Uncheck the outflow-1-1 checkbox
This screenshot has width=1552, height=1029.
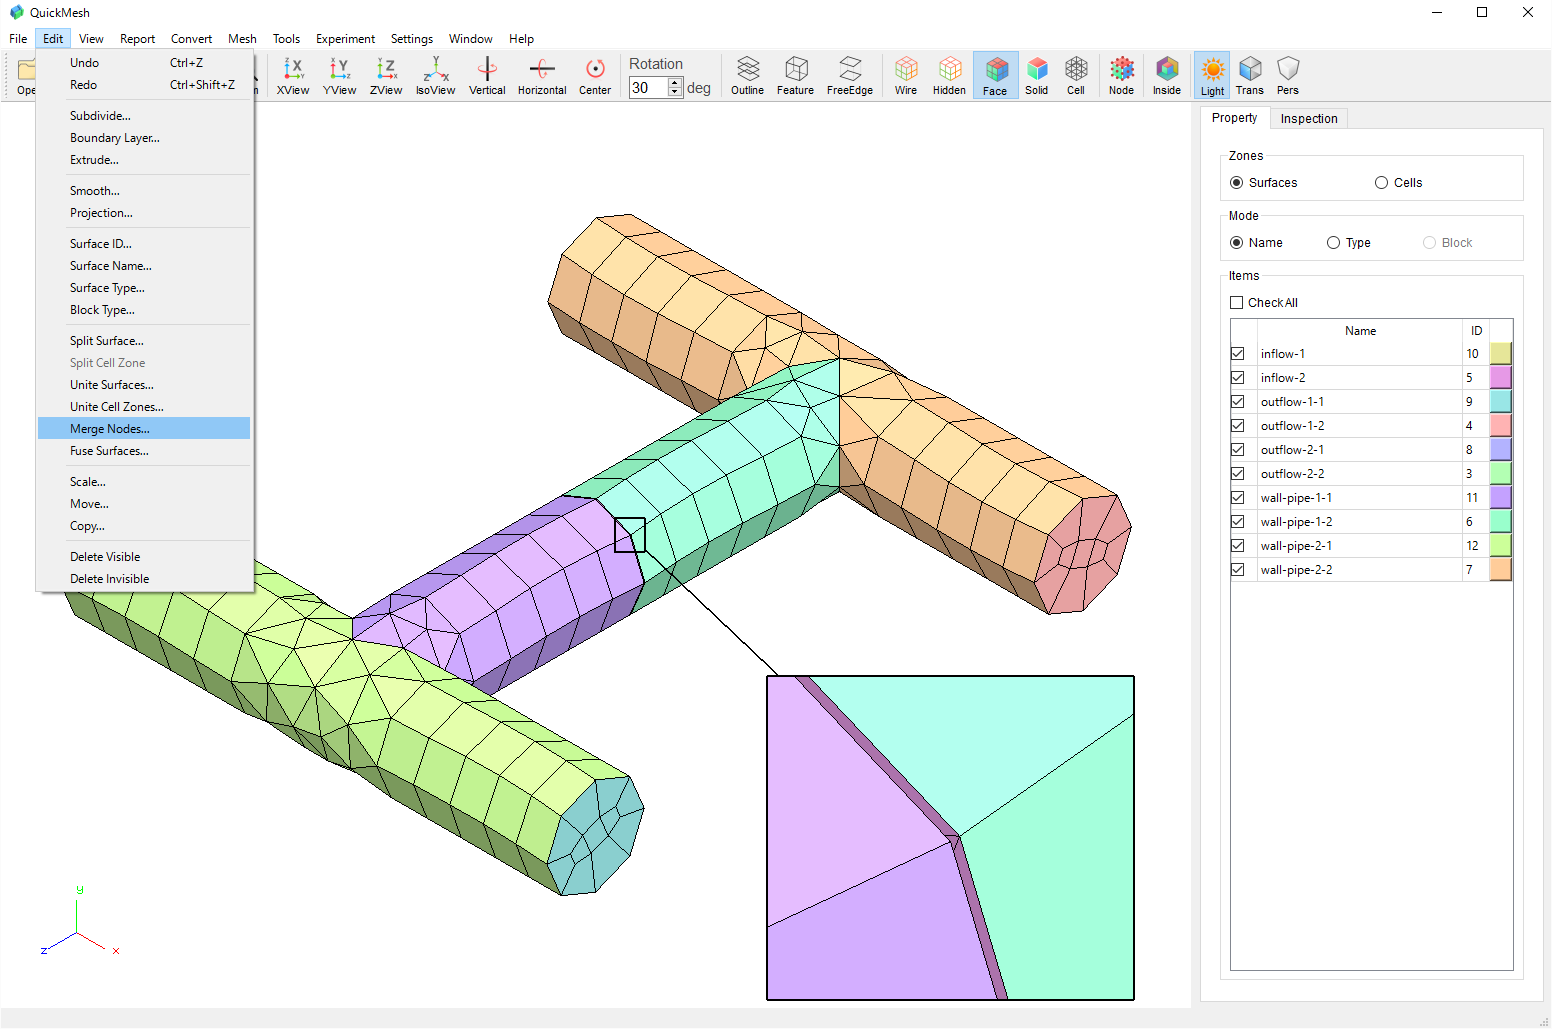(x=1238, y=402)
